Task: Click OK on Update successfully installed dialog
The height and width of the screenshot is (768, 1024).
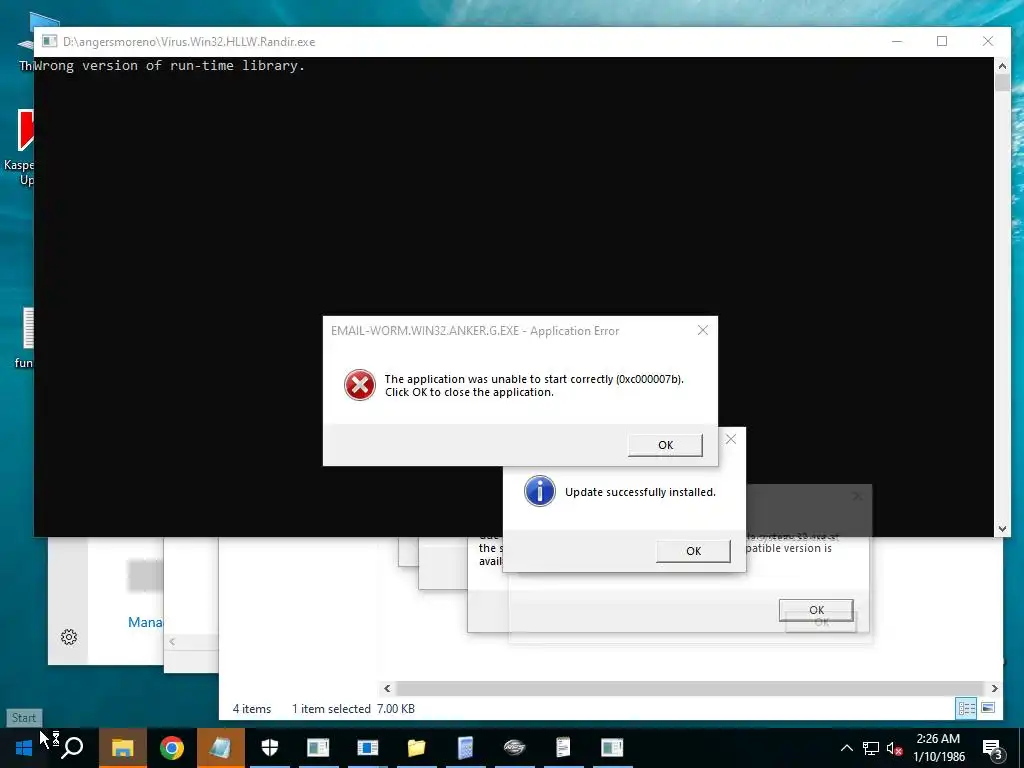Action: tap(694, 551)
